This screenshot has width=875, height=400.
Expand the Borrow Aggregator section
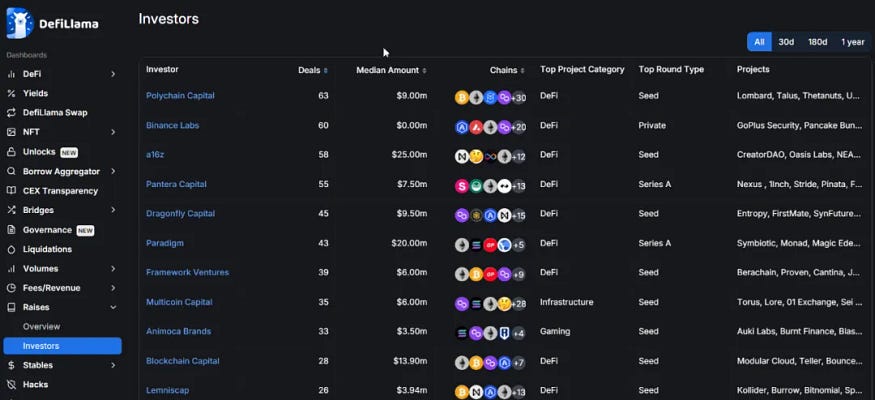(x=113, y=171)
